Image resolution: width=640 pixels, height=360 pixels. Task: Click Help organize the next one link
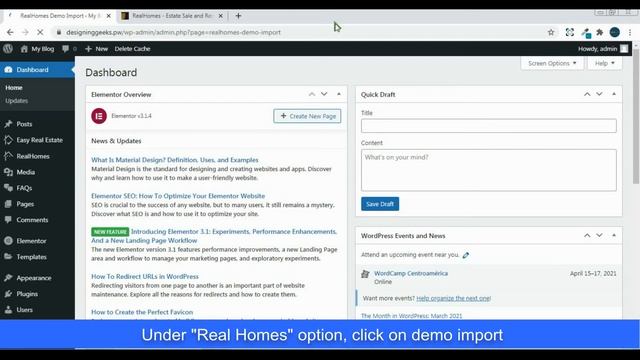(x=453, y=298)
